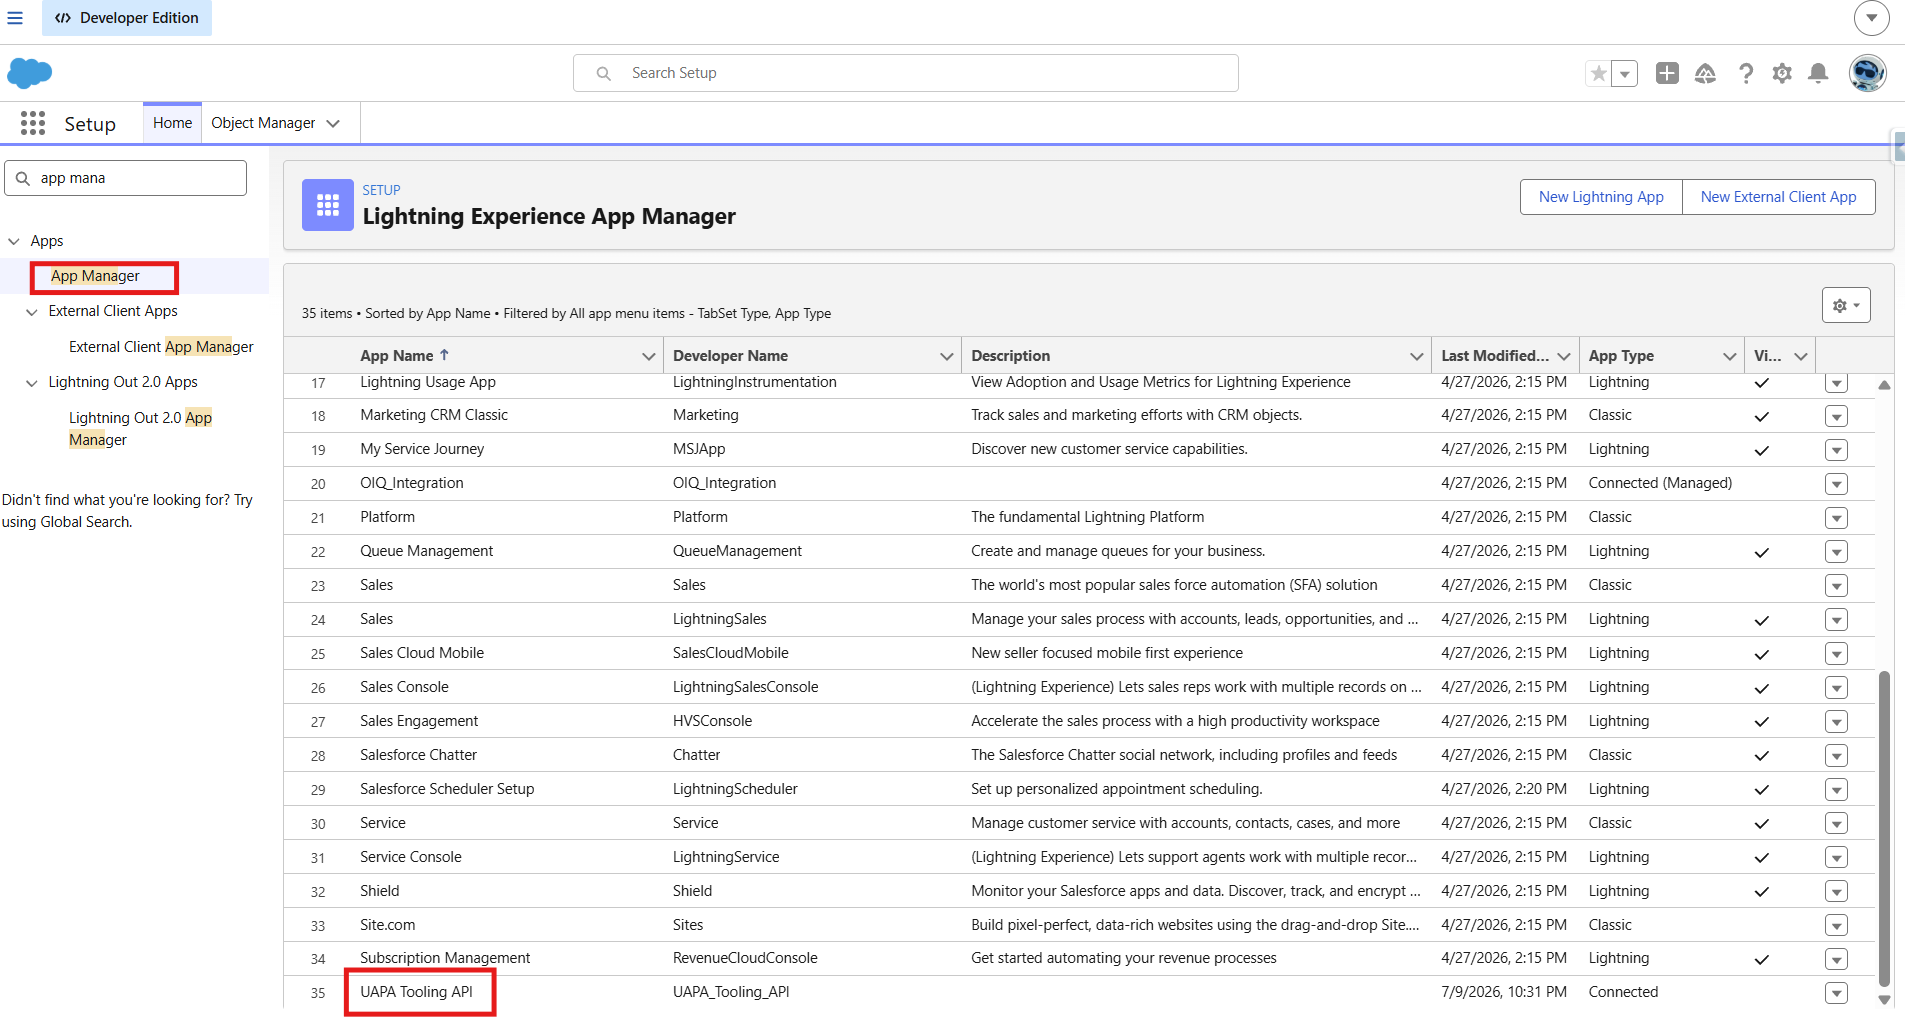Open Lightning Out 2.0 App Manager

pos(140,429)
